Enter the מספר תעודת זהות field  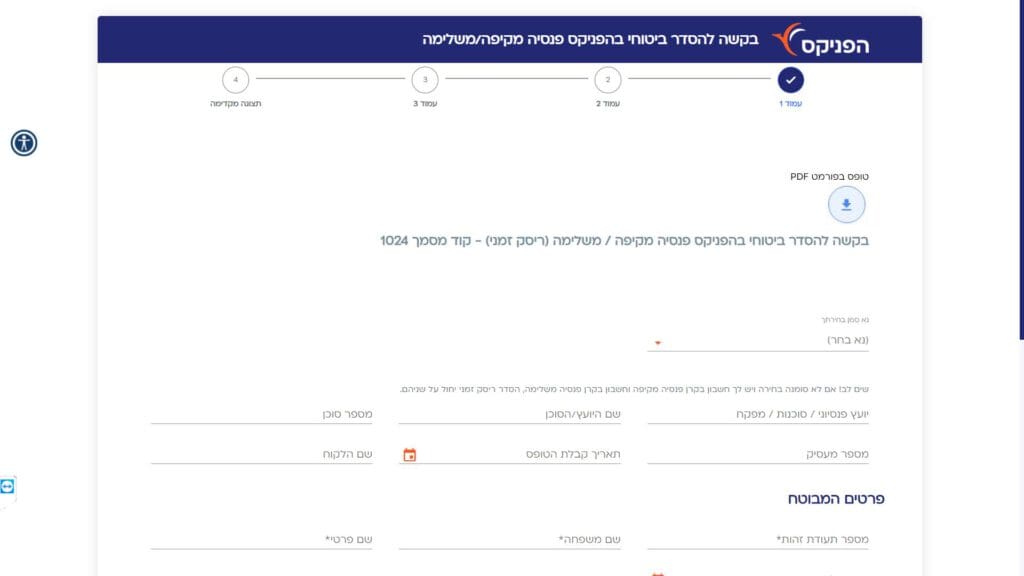(758, 540)
